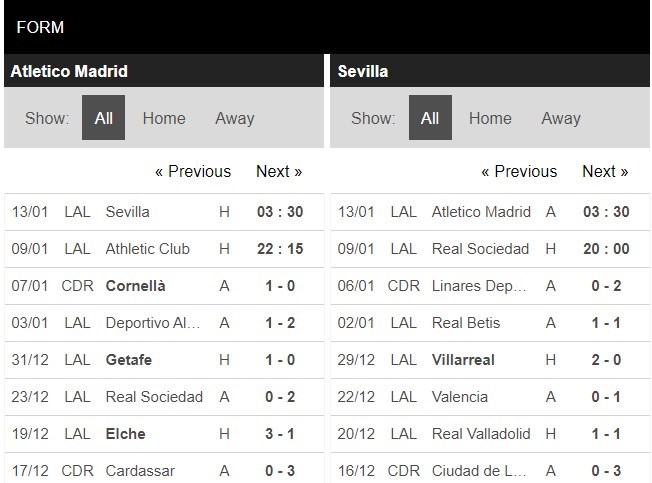Screen dimensions: 652x483
Task: Select the All tab under Sevilla
Action: pos(430,118)
